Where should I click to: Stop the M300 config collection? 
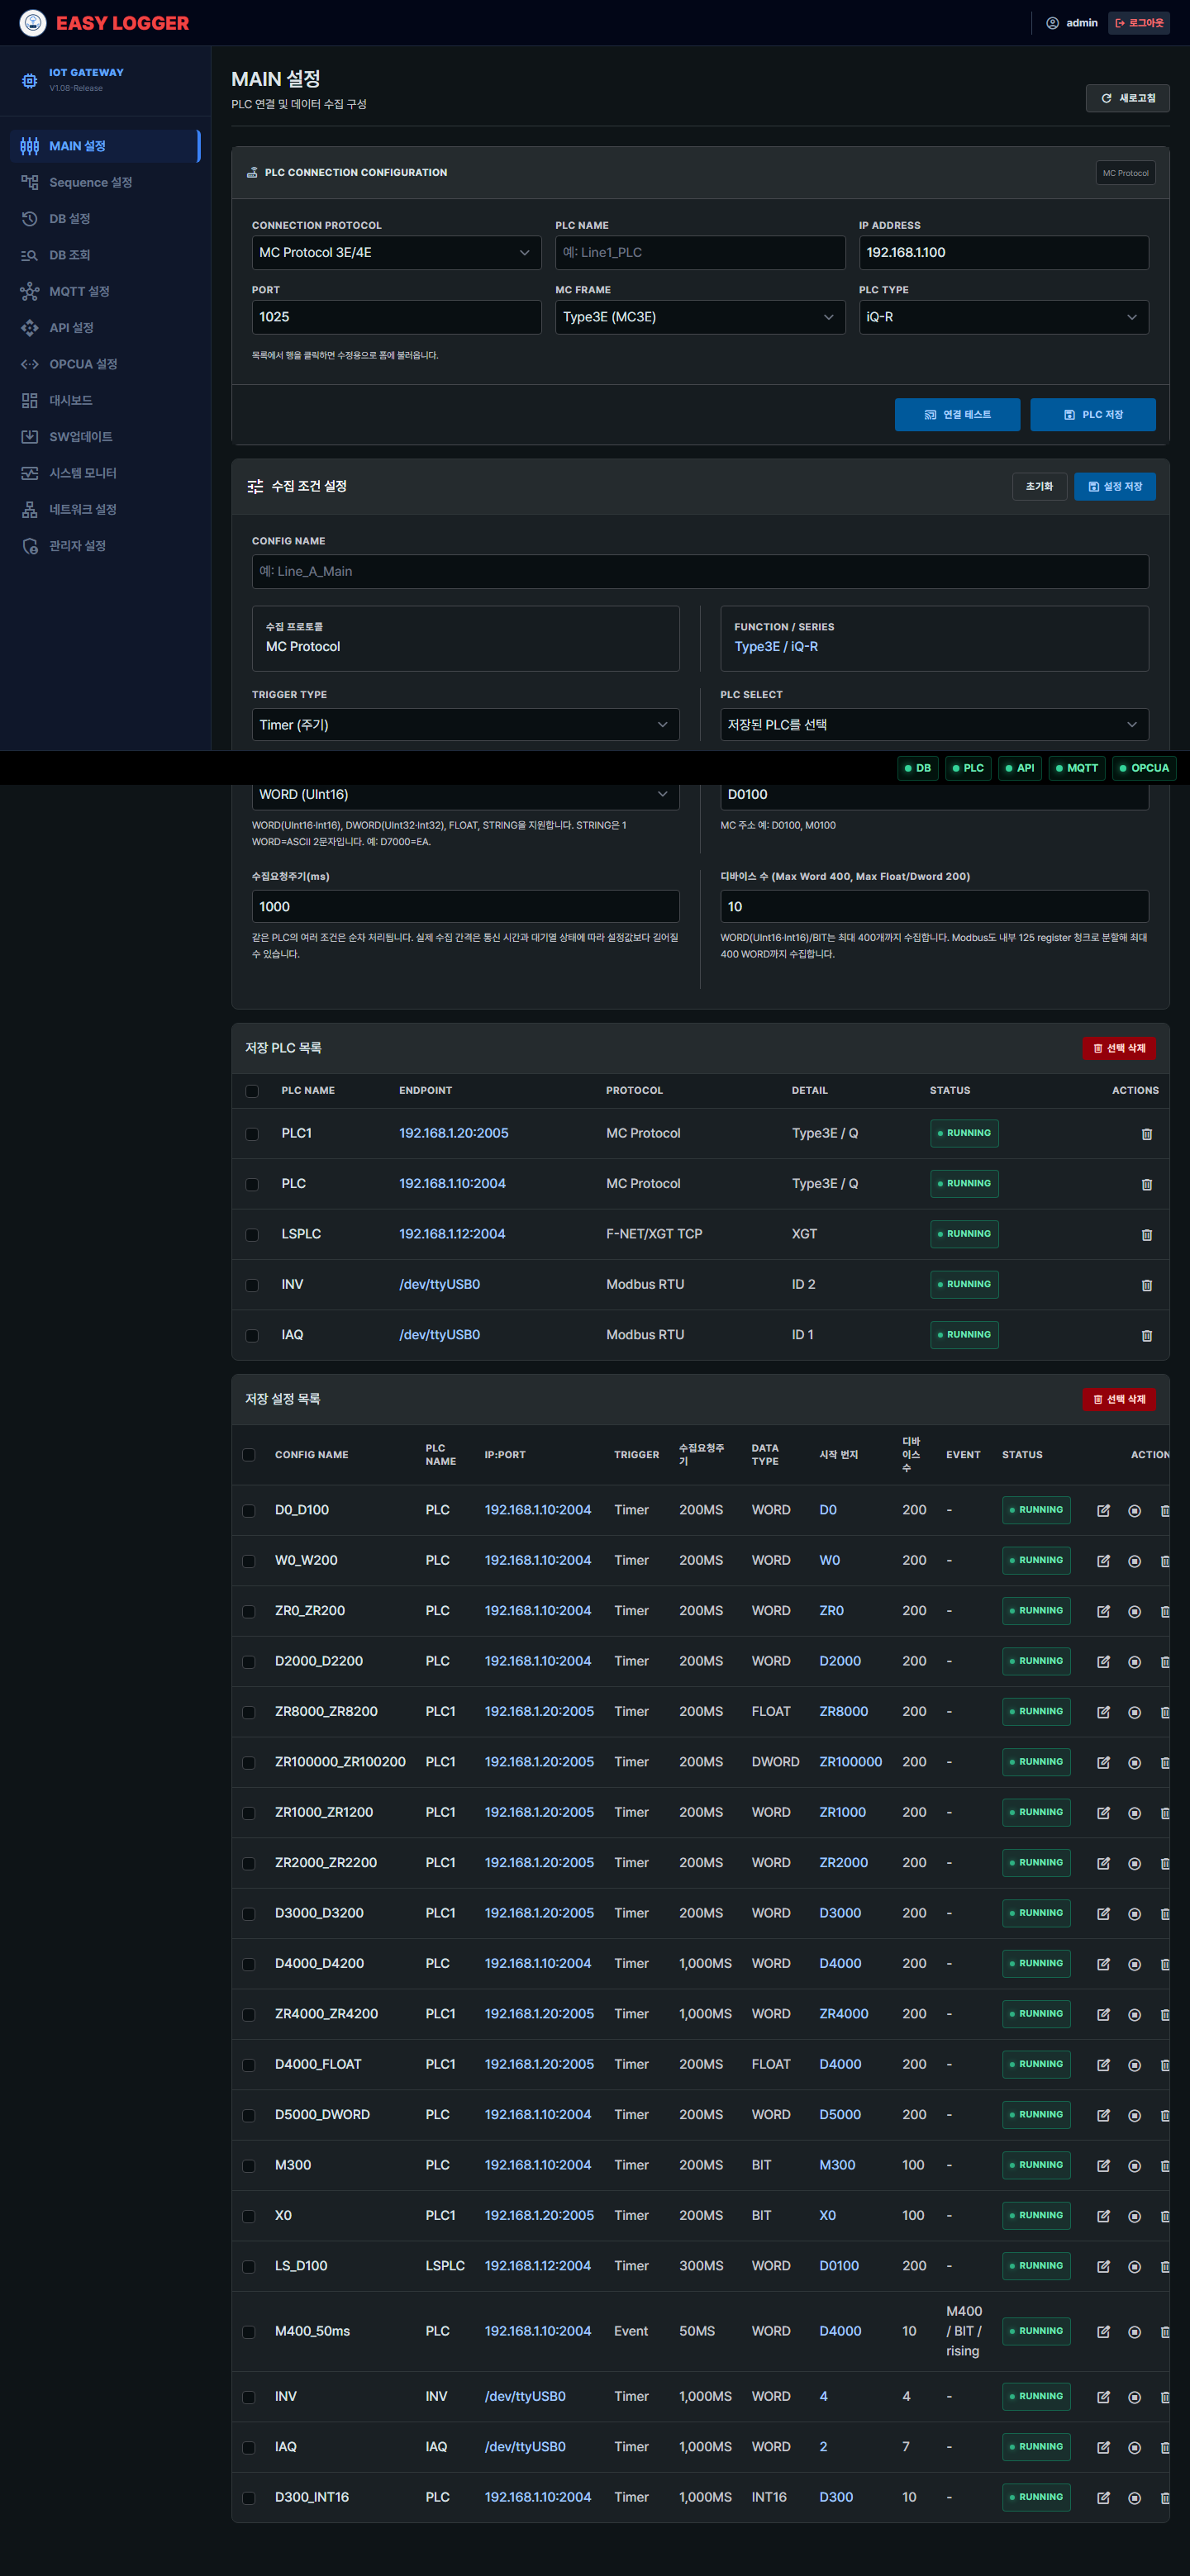(1134, 2165)
